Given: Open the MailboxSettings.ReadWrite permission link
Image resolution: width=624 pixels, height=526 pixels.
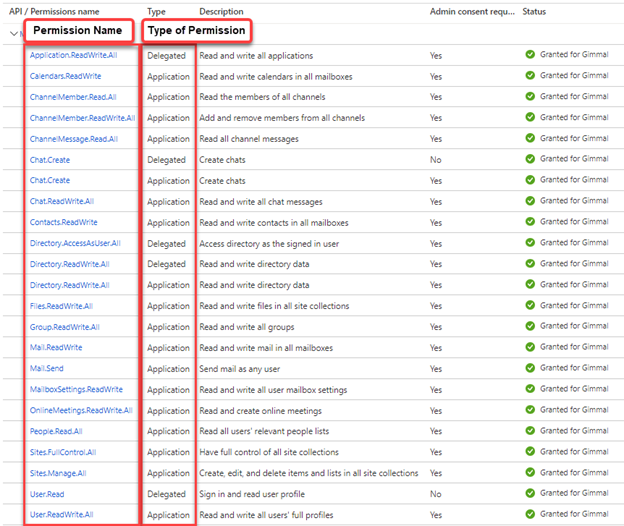Looking at the screenshot, I should (76, 389).
